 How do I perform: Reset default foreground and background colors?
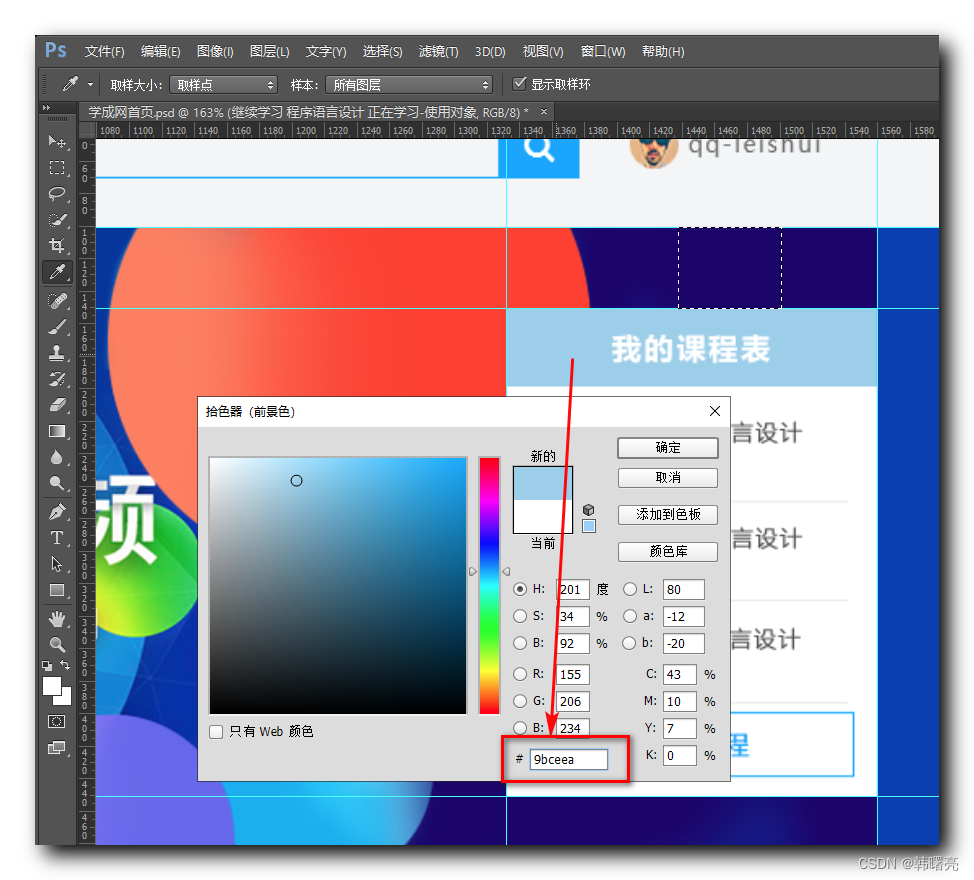point(47,666)
